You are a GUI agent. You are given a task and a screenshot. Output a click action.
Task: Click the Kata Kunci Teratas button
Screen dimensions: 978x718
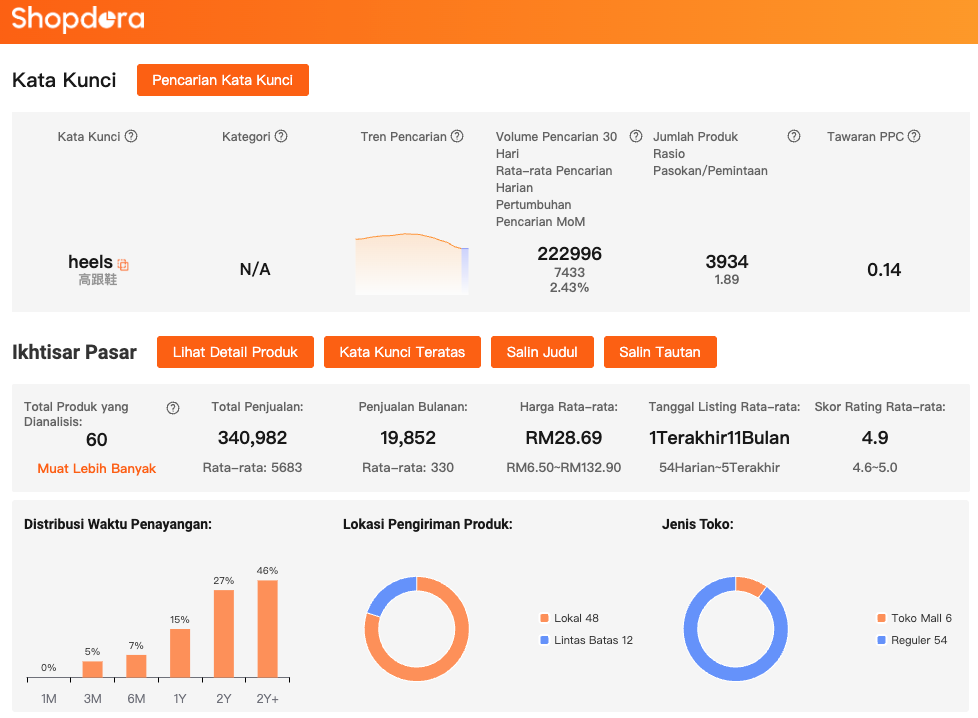[402, 352]
